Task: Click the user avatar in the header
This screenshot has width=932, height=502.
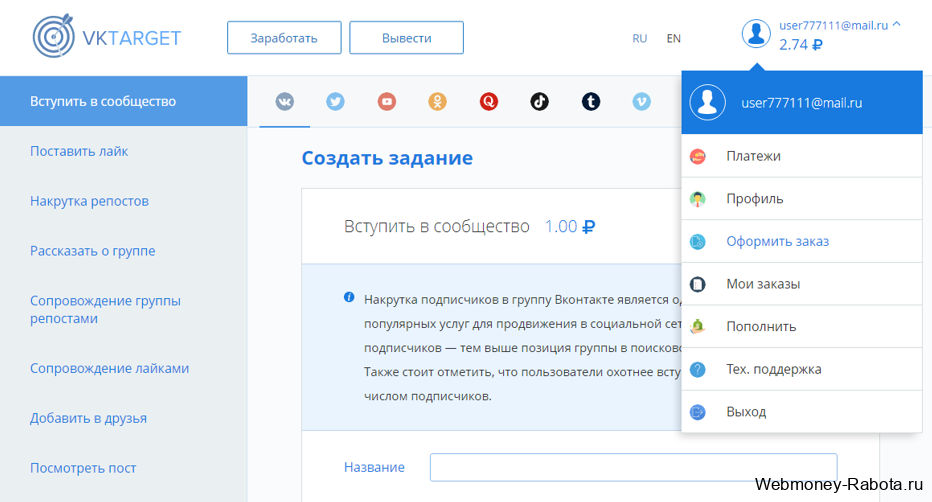Action: [x=756, y=33]
